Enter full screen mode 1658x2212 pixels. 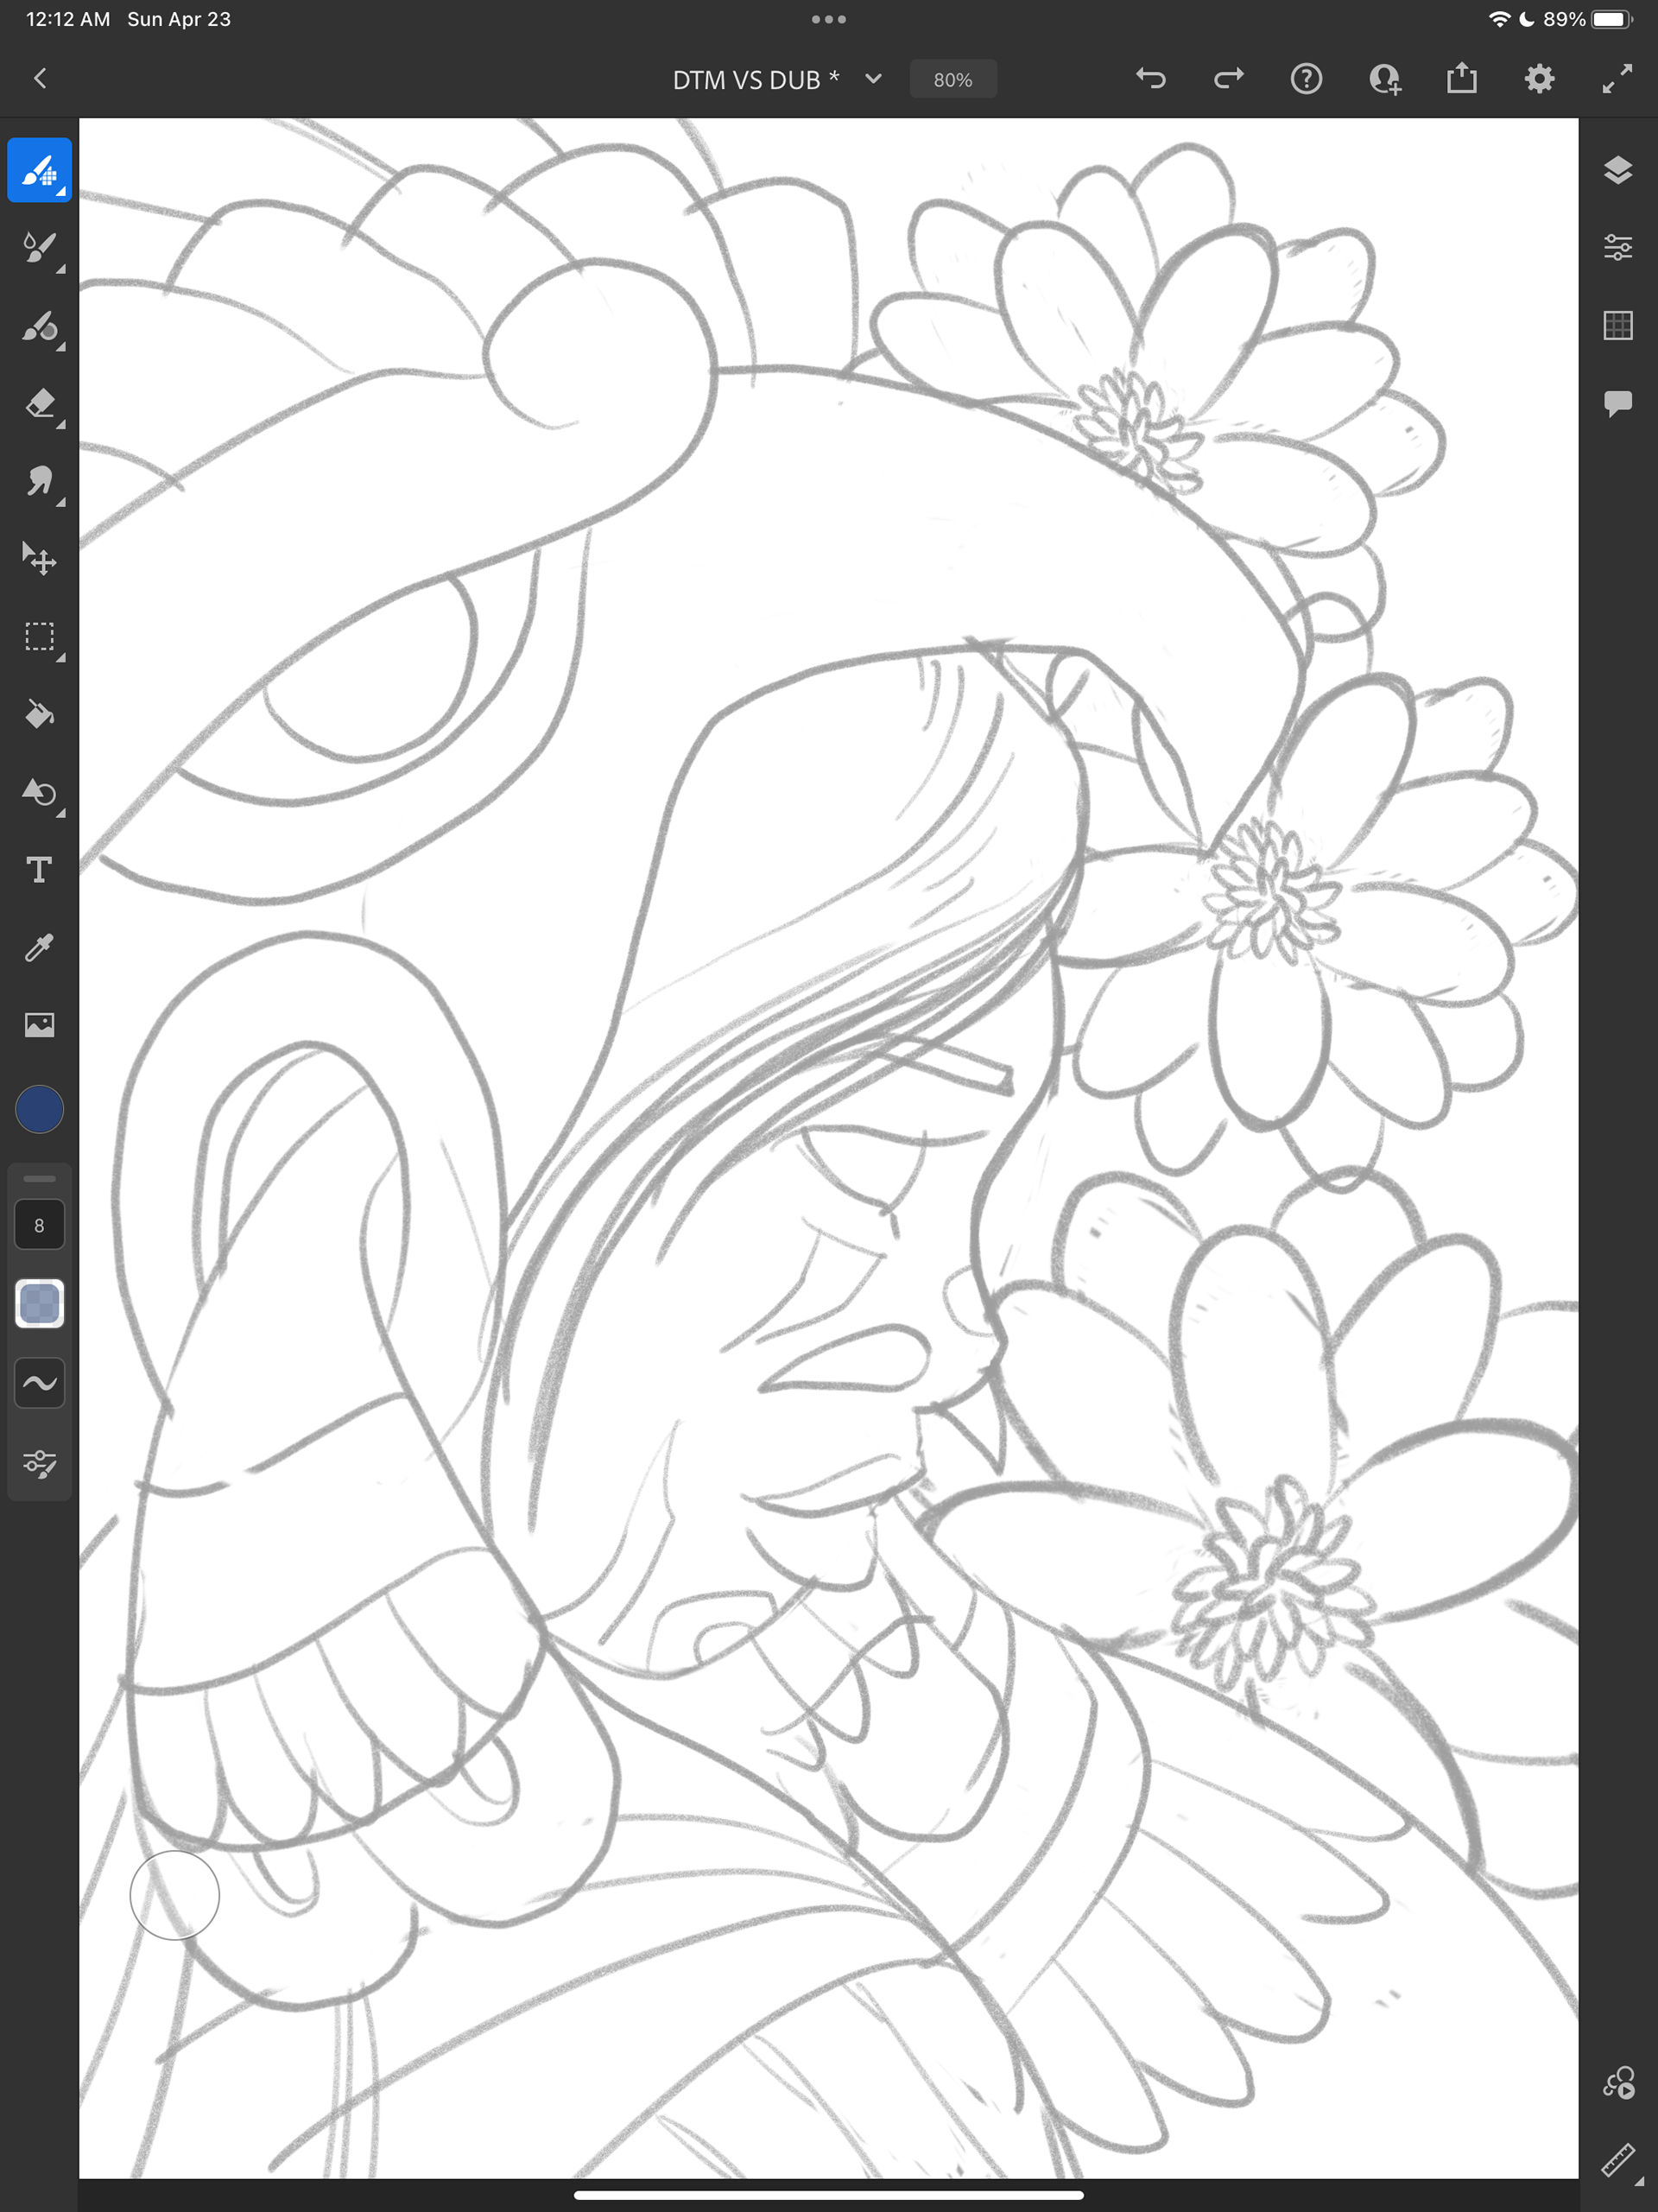pyautogui.click(x=1617, y=79)
